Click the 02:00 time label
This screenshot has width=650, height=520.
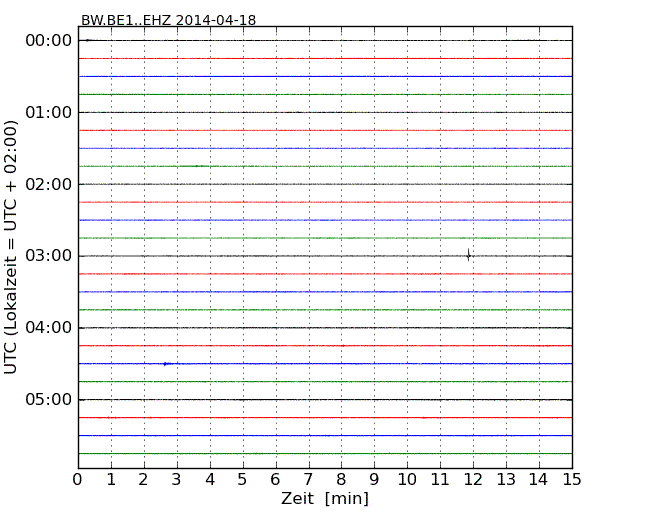(x=49, y=184)
